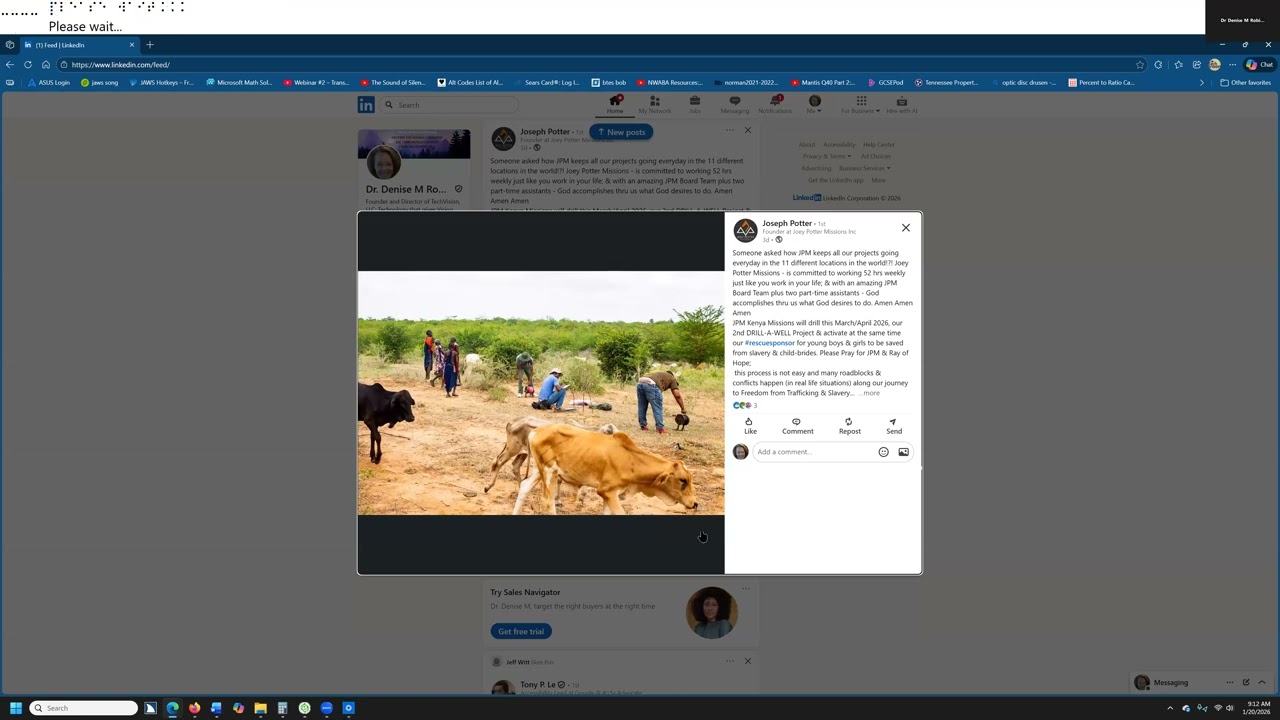Screen dimensions: 1280x720
Task: Add a photo to the comment
Action: (x=903, y=452)
